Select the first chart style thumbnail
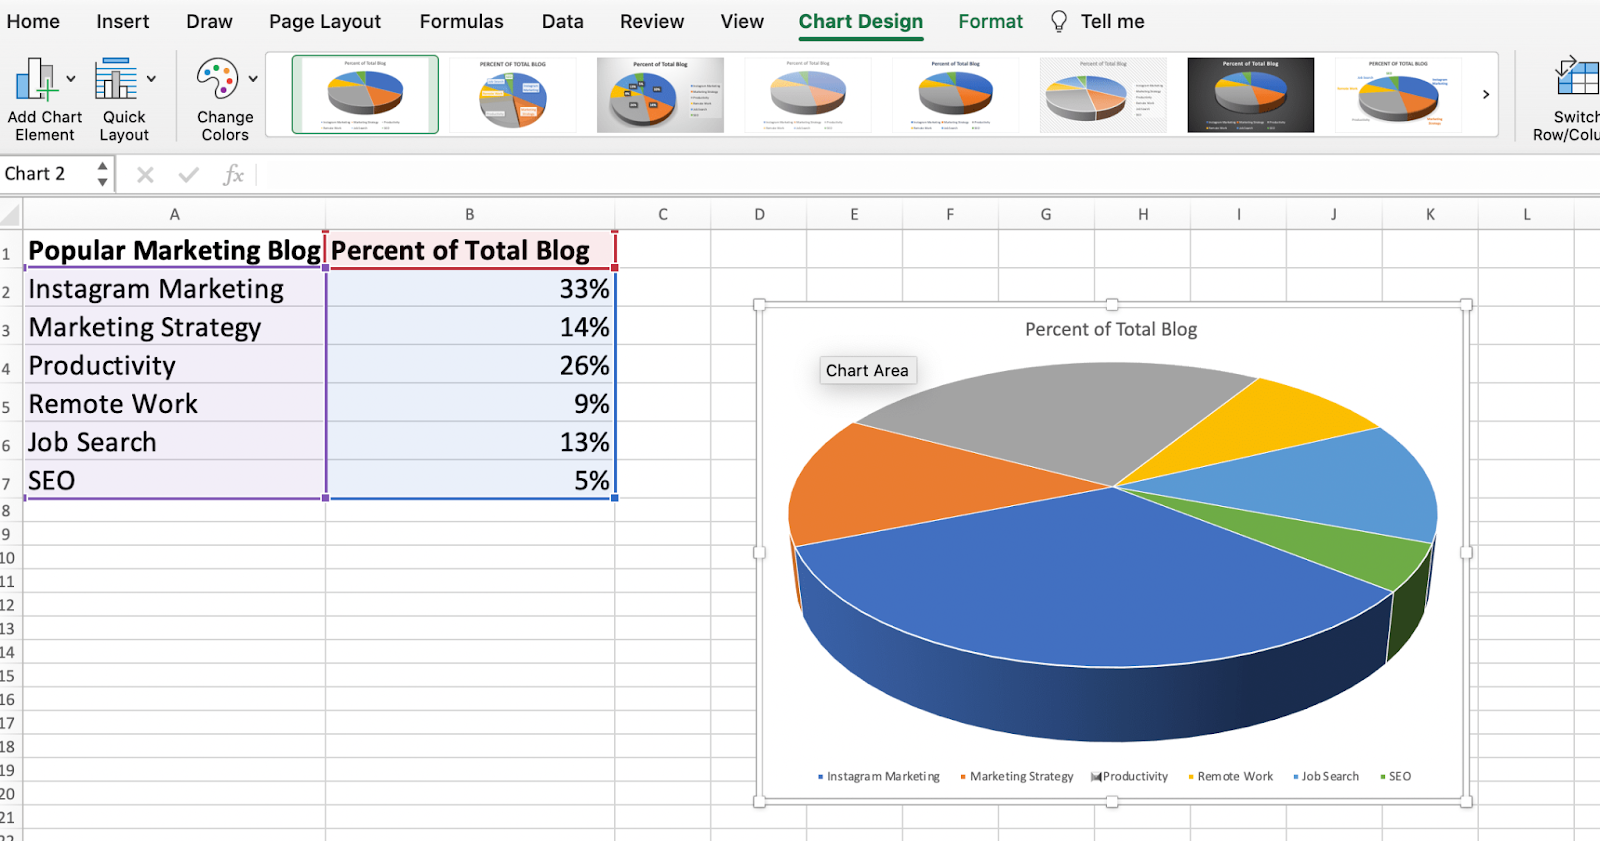The height and width of the screenshot is (841, 1600). (365, 94)
